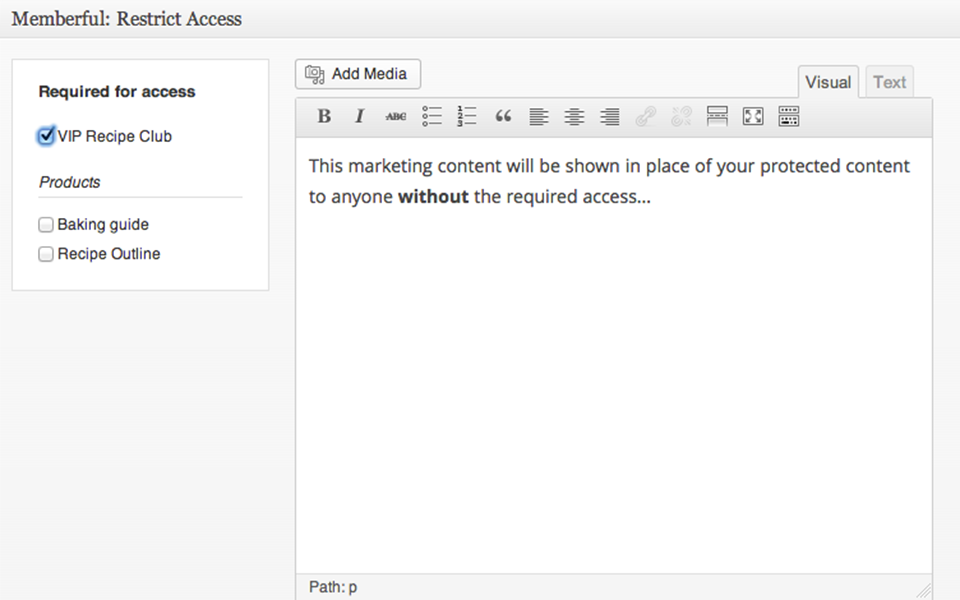Toggle bold formatting in the editor
The width and height of the screenshot is (960, 600).
(324, 116)
